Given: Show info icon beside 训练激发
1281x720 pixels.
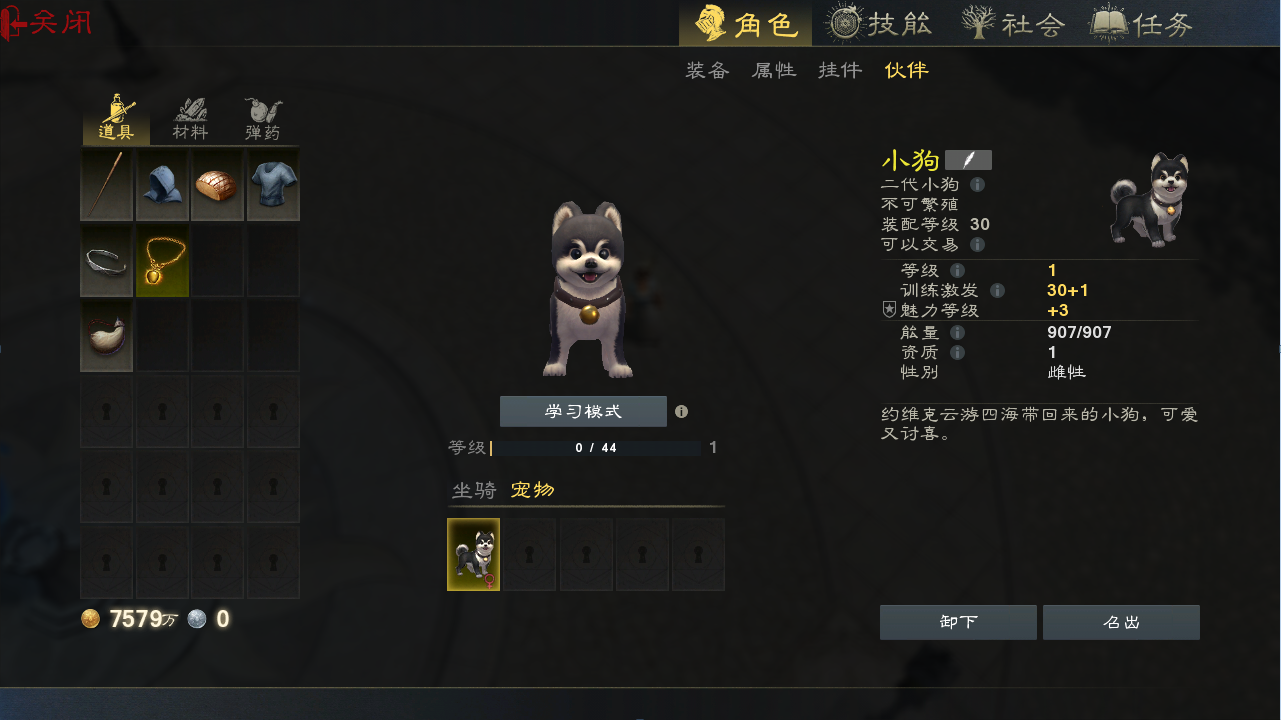Looking at the screenshot, I should pyautogui.click(x=997, y=291).
